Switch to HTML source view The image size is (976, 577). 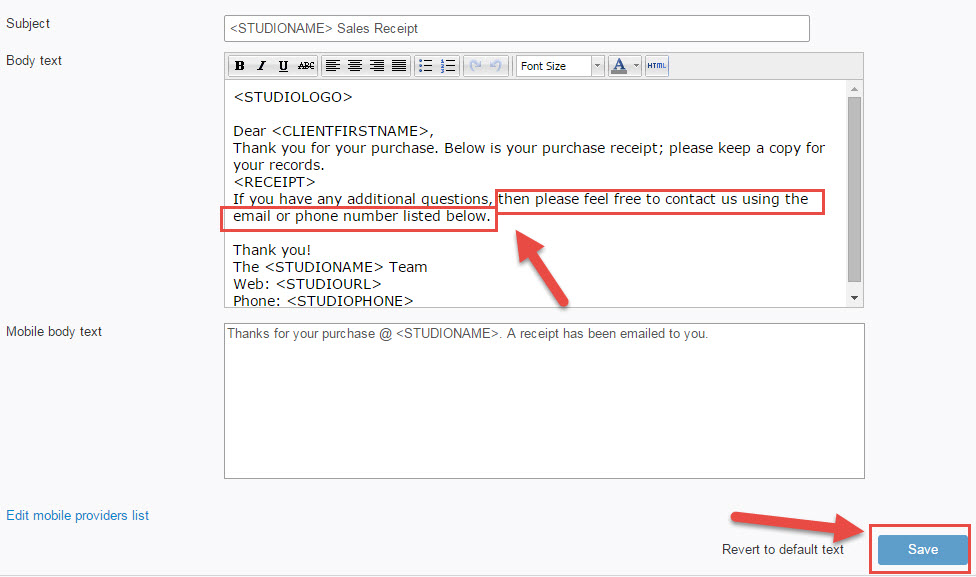click(656, 66)
